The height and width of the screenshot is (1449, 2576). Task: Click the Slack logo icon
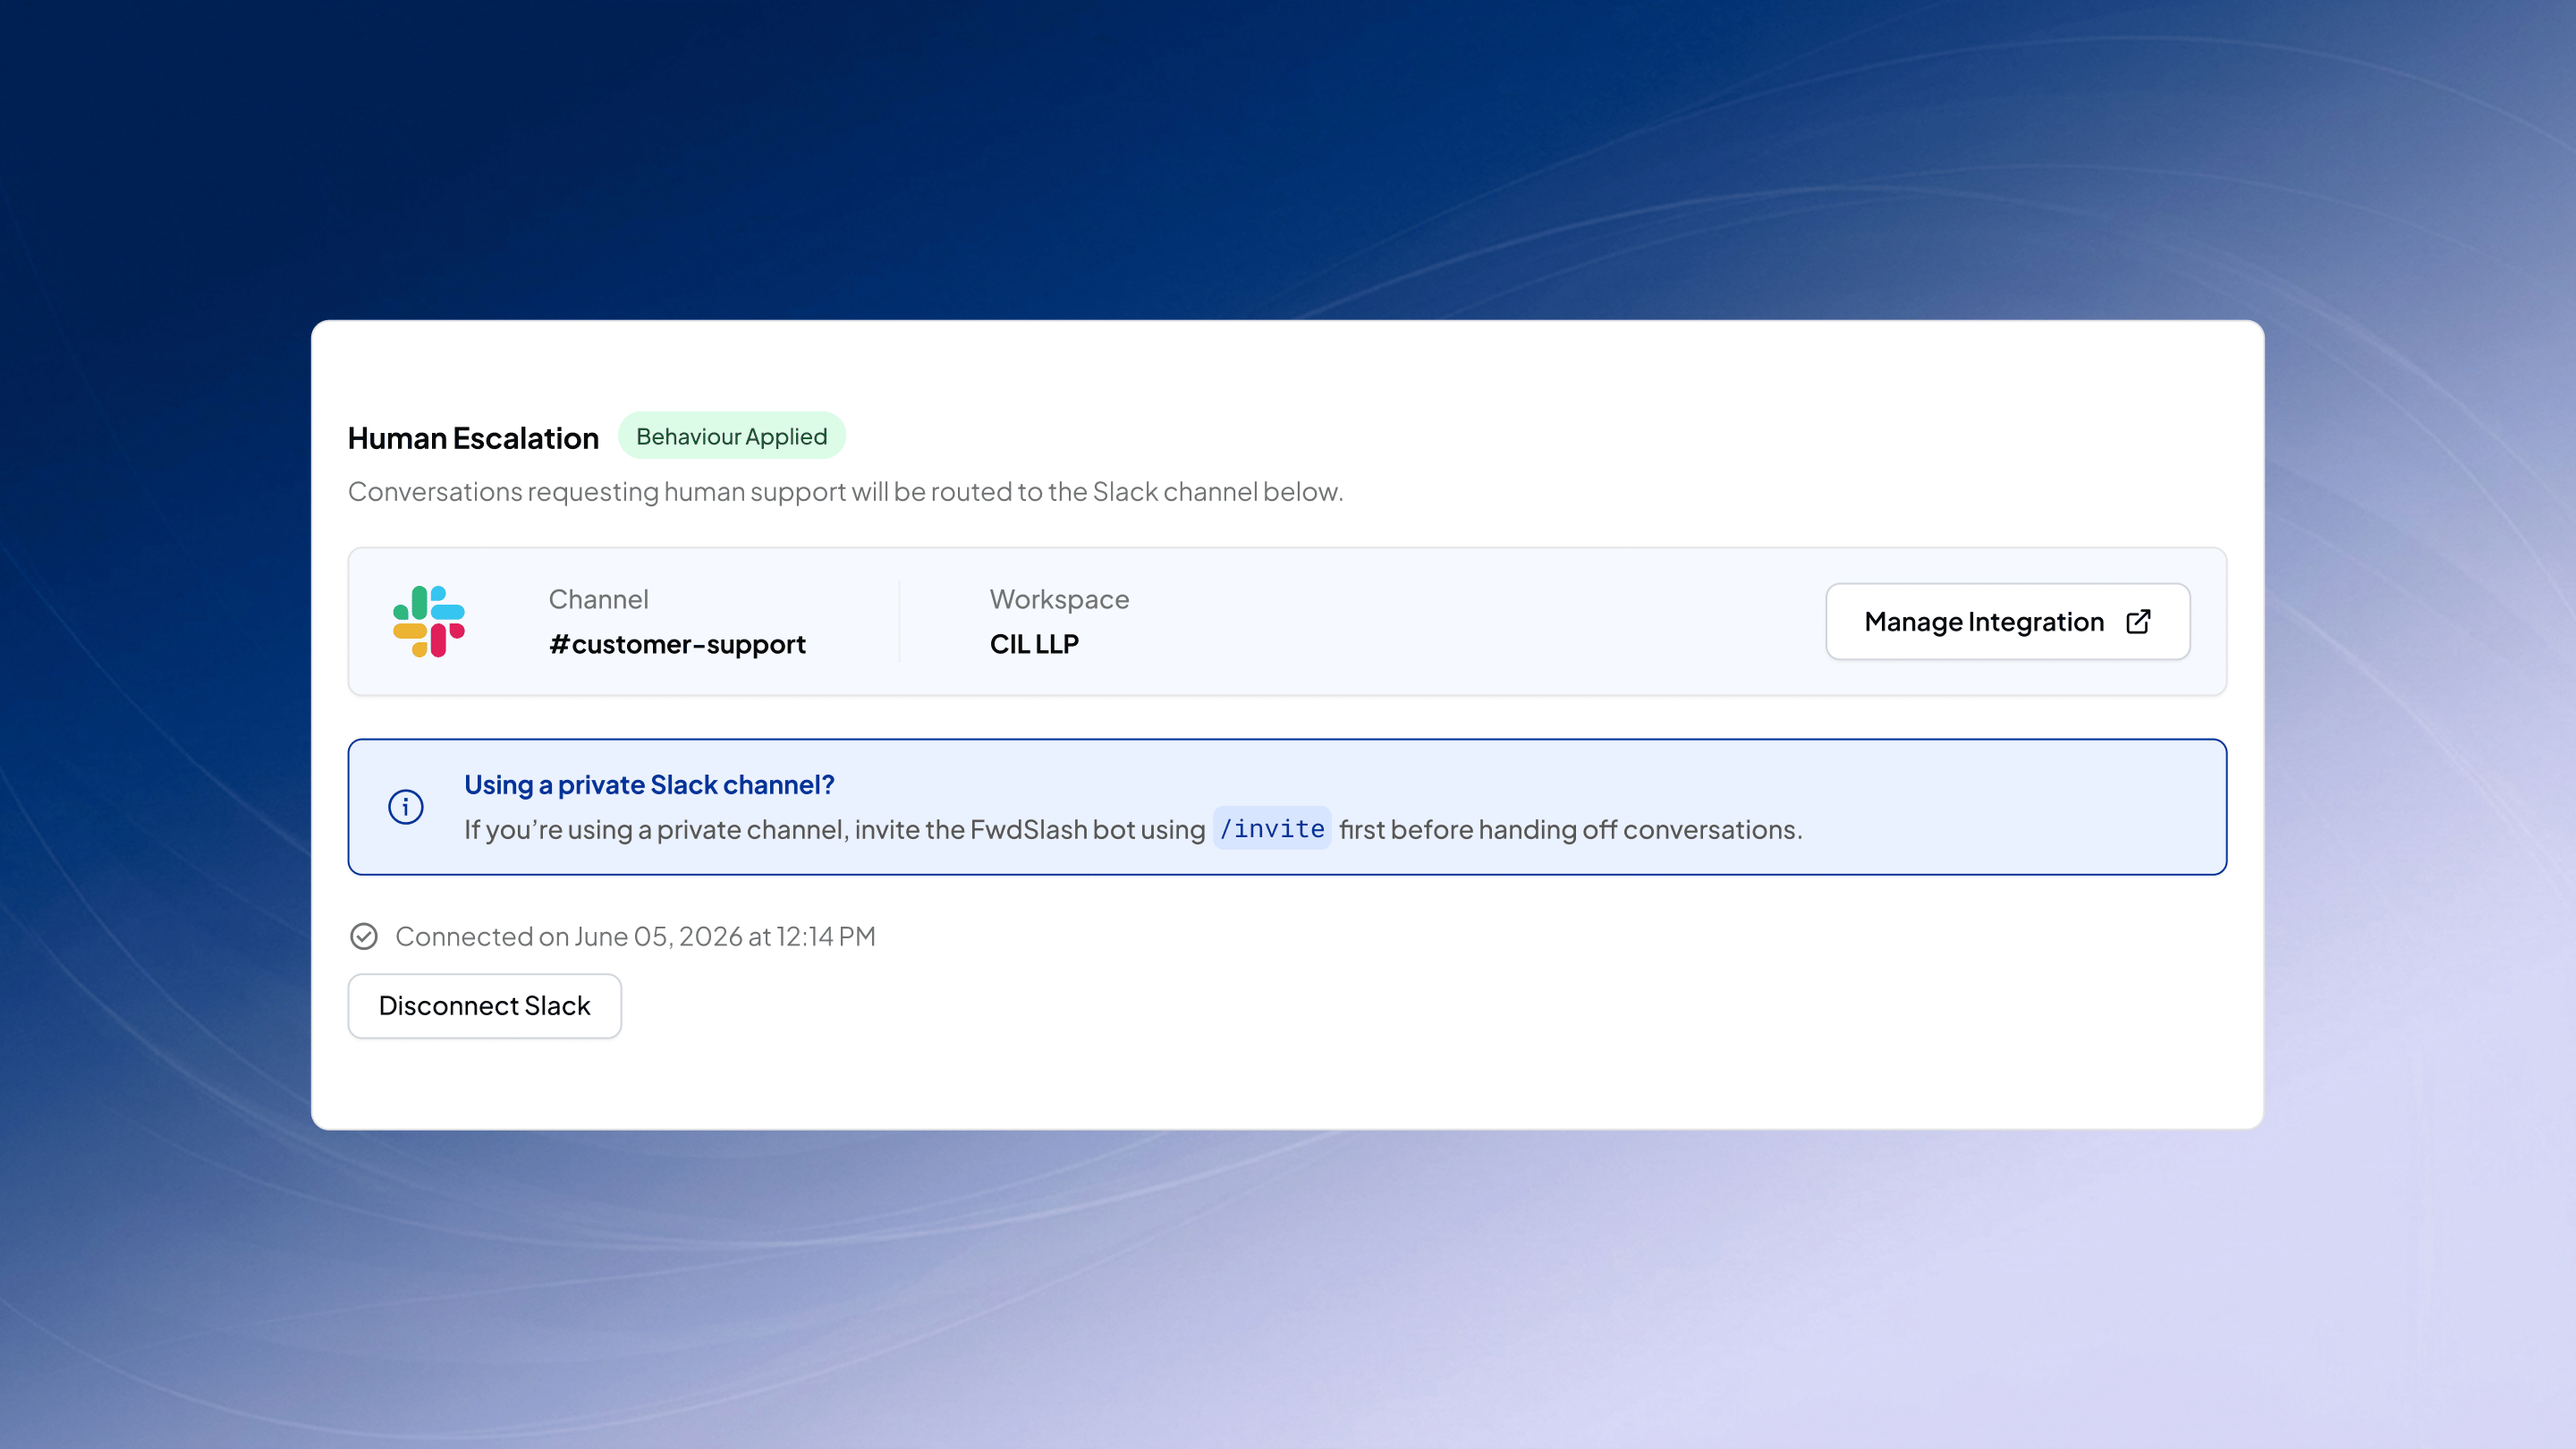click(429, 621)
